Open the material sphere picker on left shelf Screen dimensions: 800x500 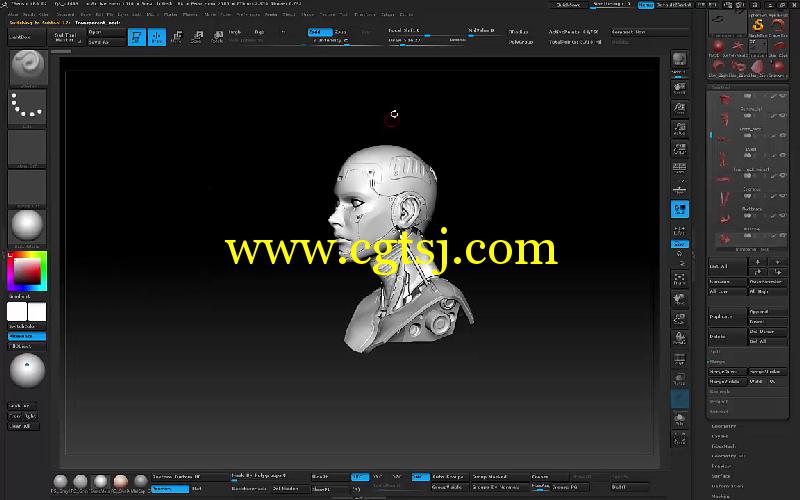(x=28, y=227)
